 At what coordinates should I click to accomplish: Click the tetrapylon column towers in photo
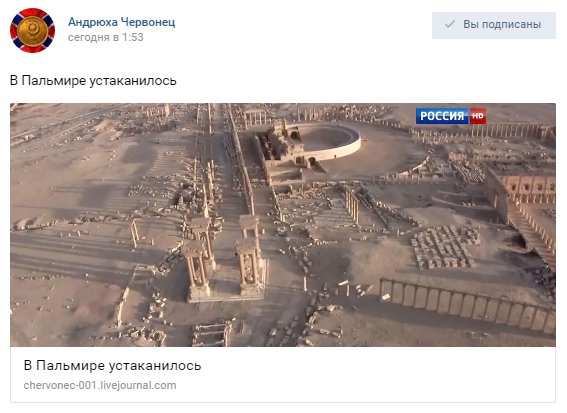tap(226, 255)
